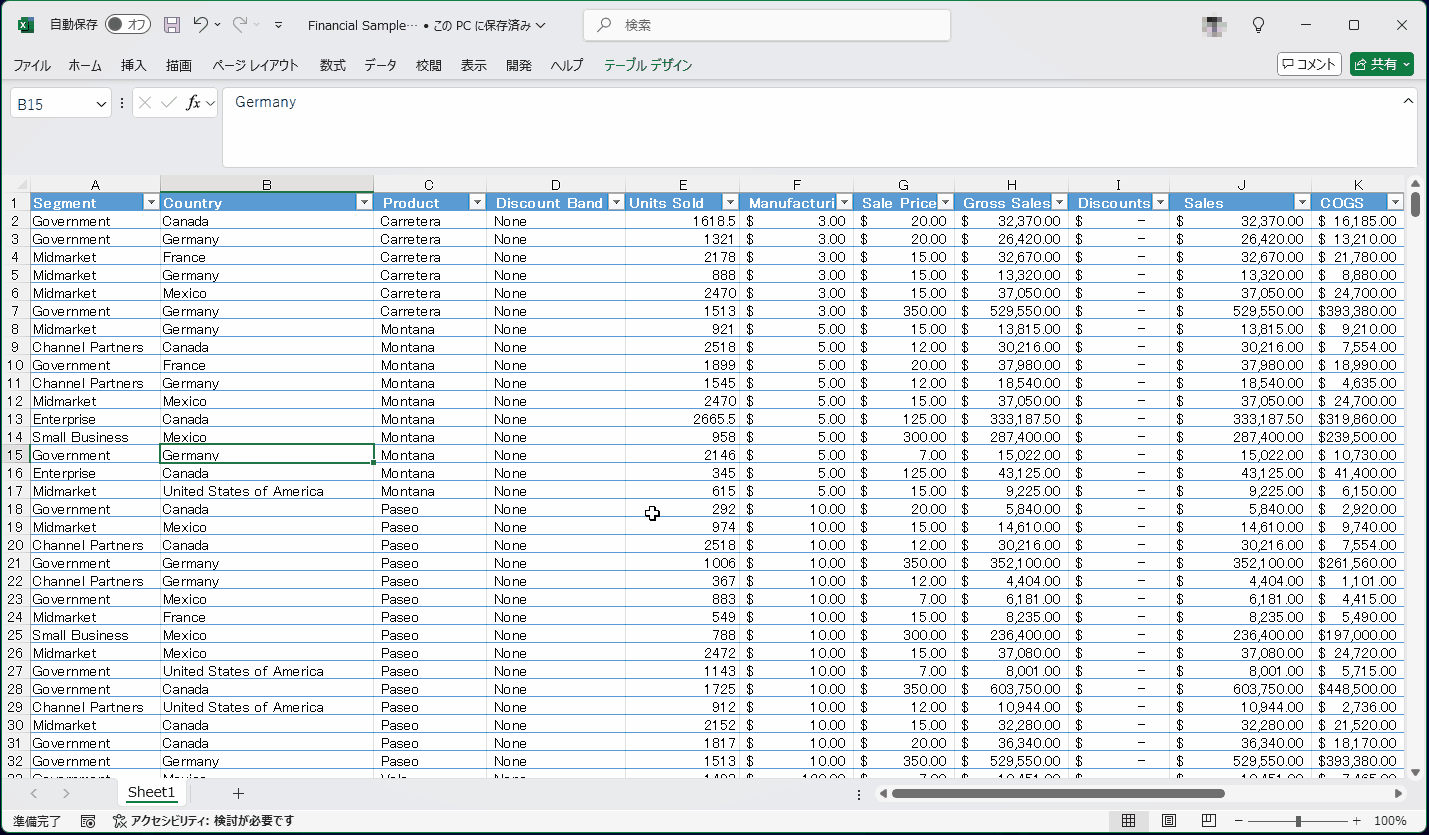Select Normal view icon in status bar
The width and height of the screenshot is (1429, 835).
point(1128,821)
